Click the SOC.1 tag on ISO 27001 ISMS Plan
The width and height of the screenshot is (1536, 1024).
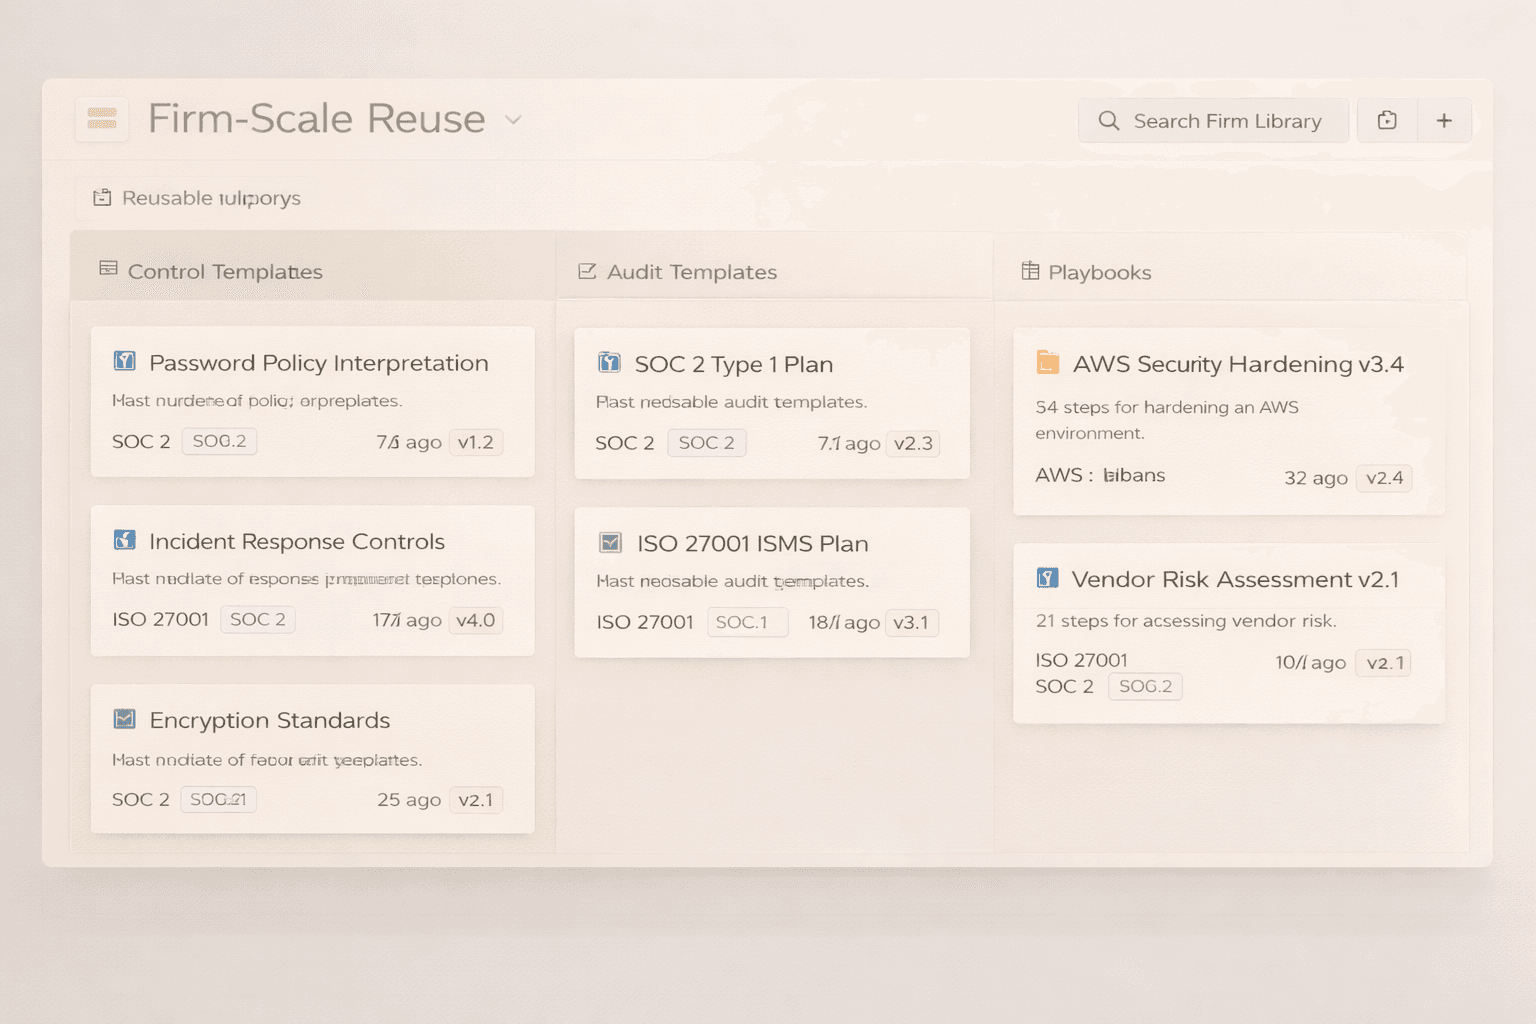point(745,622)
